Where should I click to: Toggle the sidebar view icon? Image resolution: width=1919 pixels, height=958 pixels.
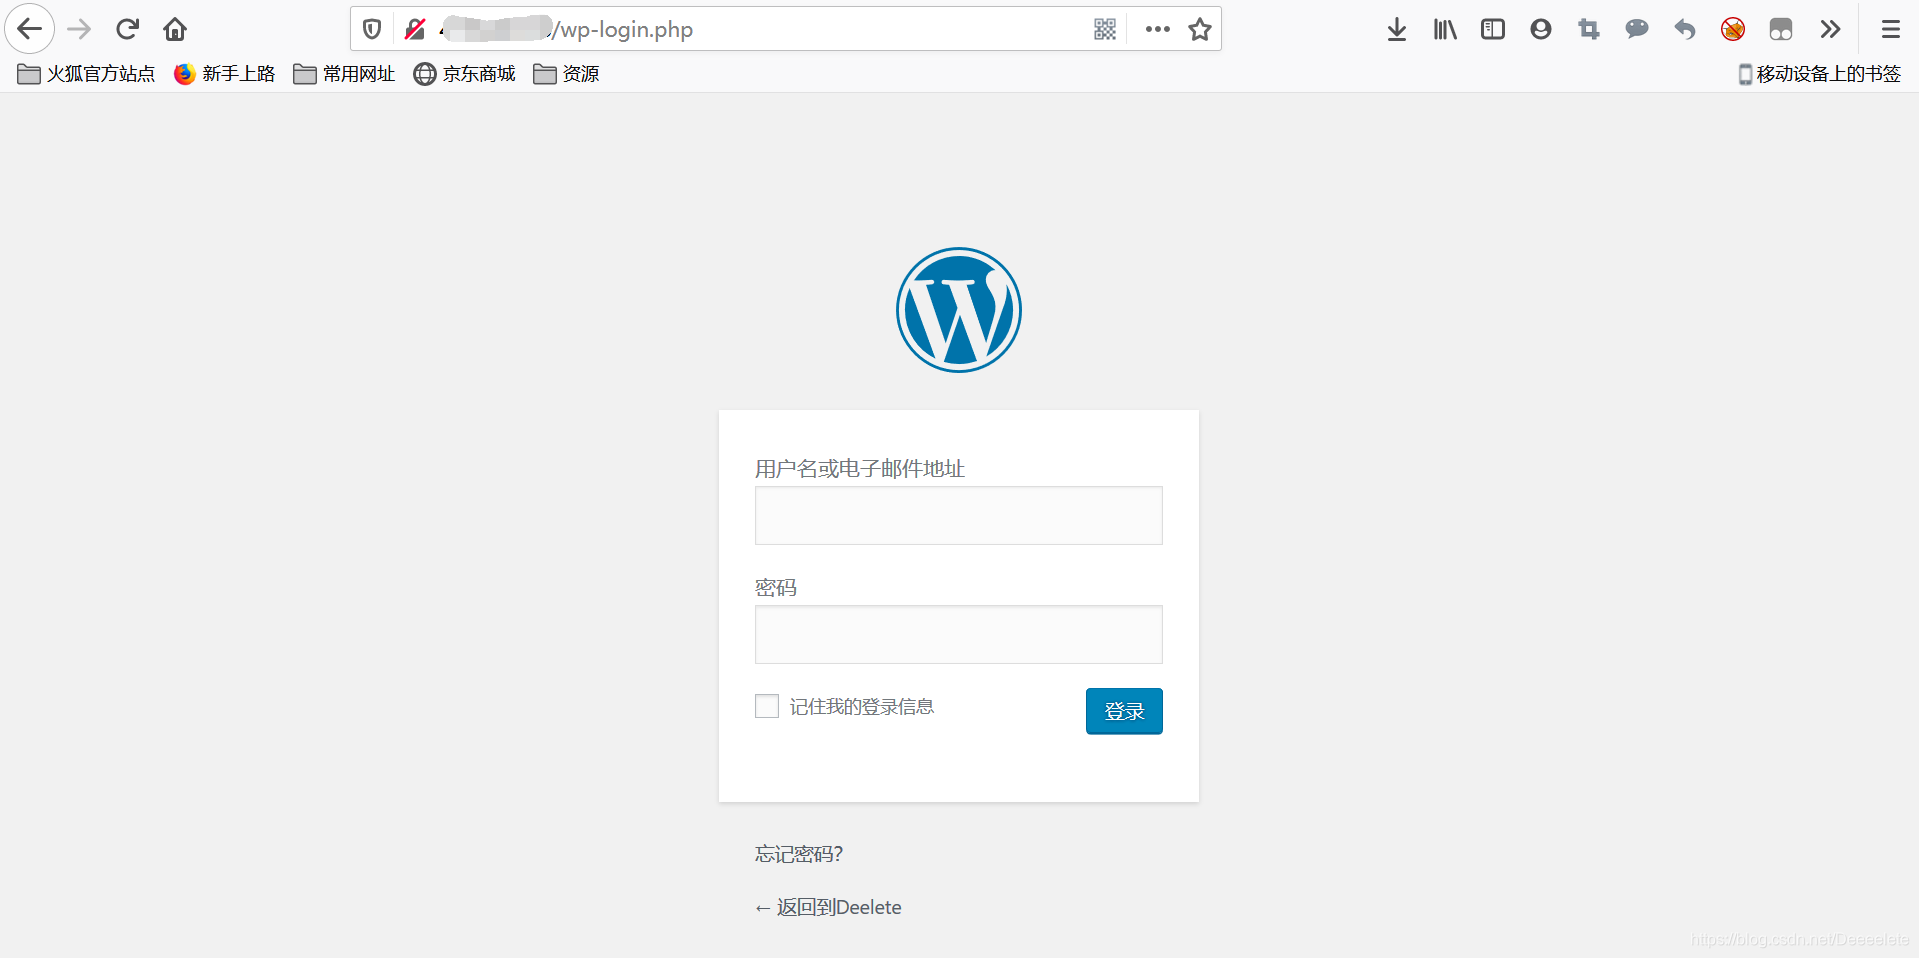pos(1493,29)
